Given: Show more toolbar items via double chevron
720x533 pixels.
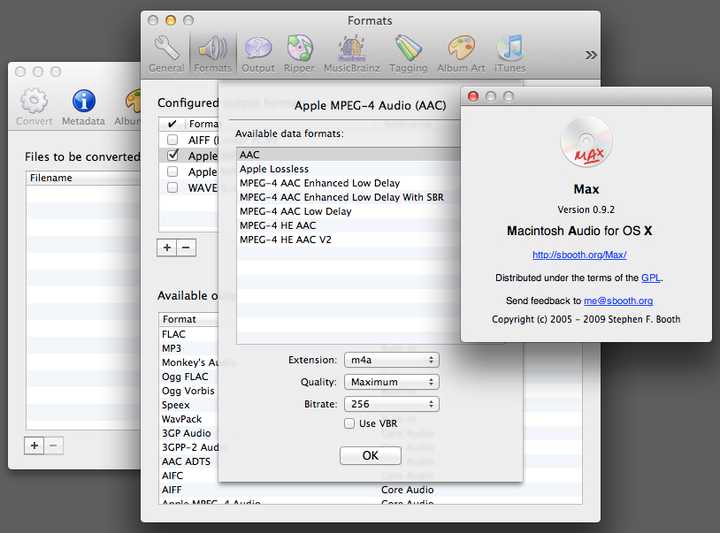Looking at the screenshot, I should coord(591,55).
